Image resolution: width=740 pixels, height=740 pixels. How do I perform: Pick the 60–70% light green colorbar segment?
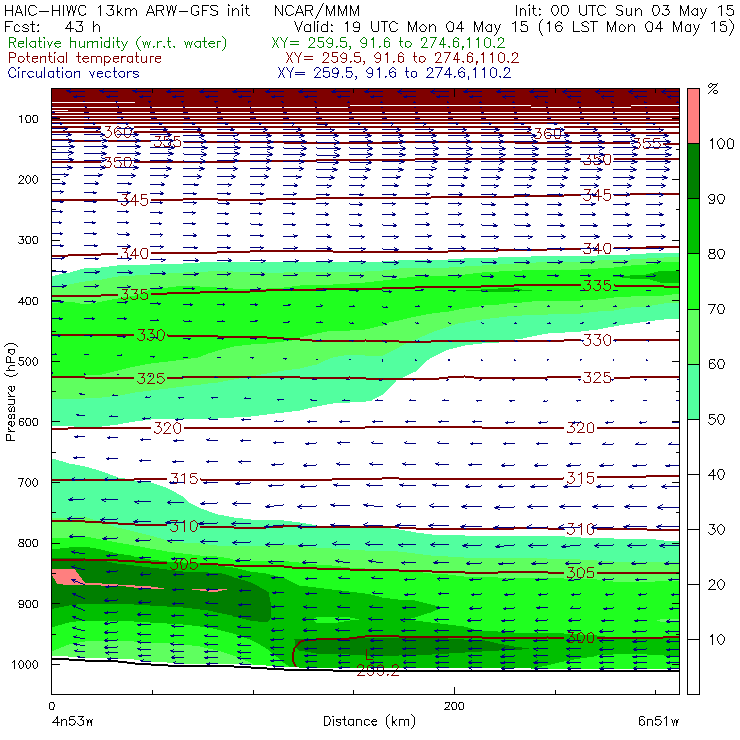pyautogui.click(x=693, y=336)
